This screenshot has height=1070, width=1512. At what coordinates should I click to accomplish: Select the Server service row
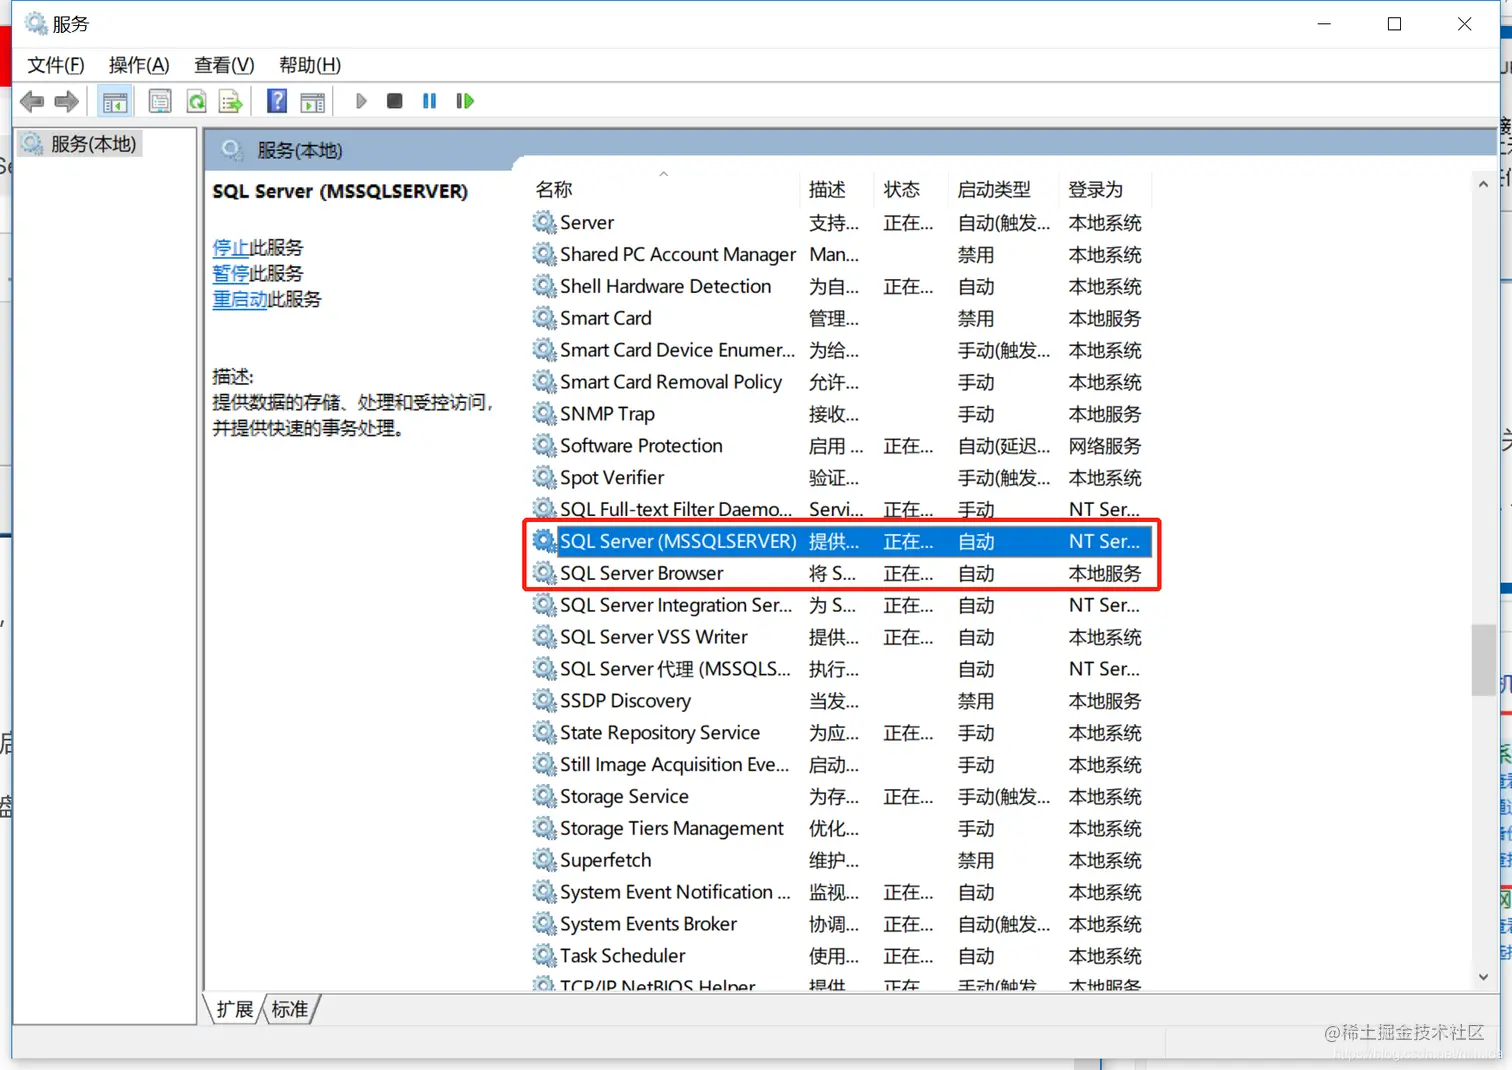coord(840,222)
